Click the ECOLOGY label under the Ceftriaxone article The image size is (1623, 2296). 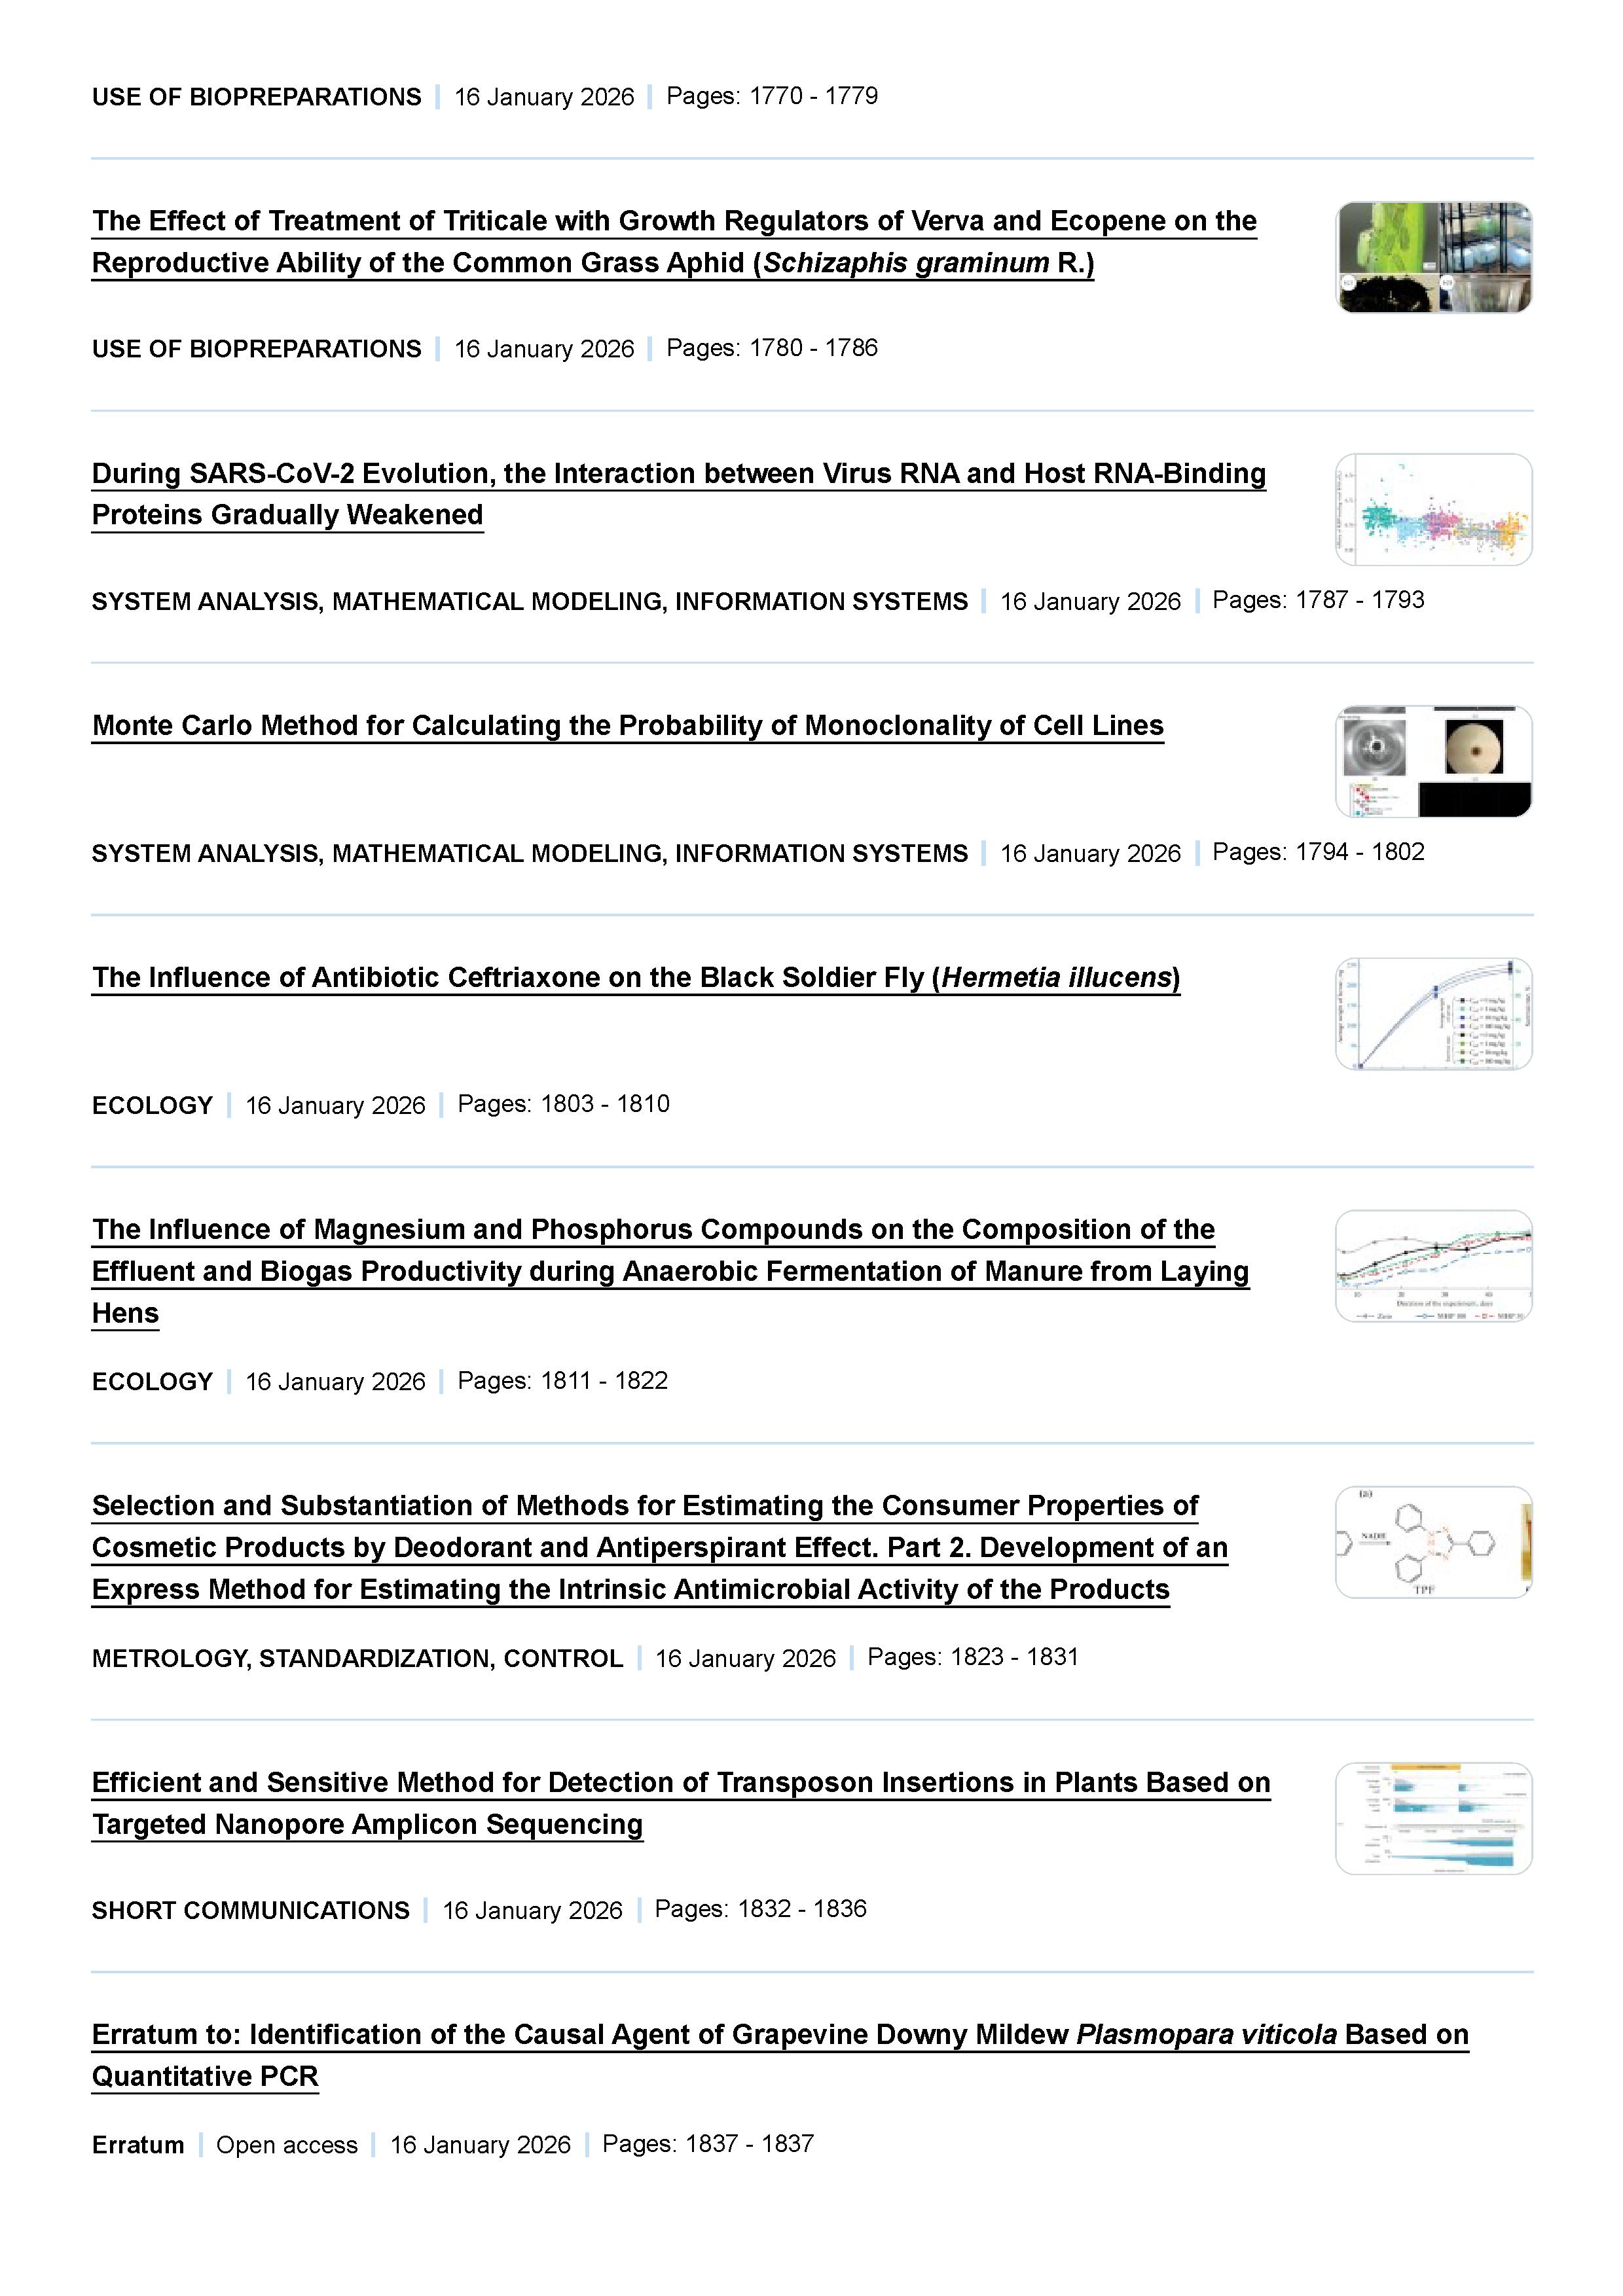(152, 1105)
